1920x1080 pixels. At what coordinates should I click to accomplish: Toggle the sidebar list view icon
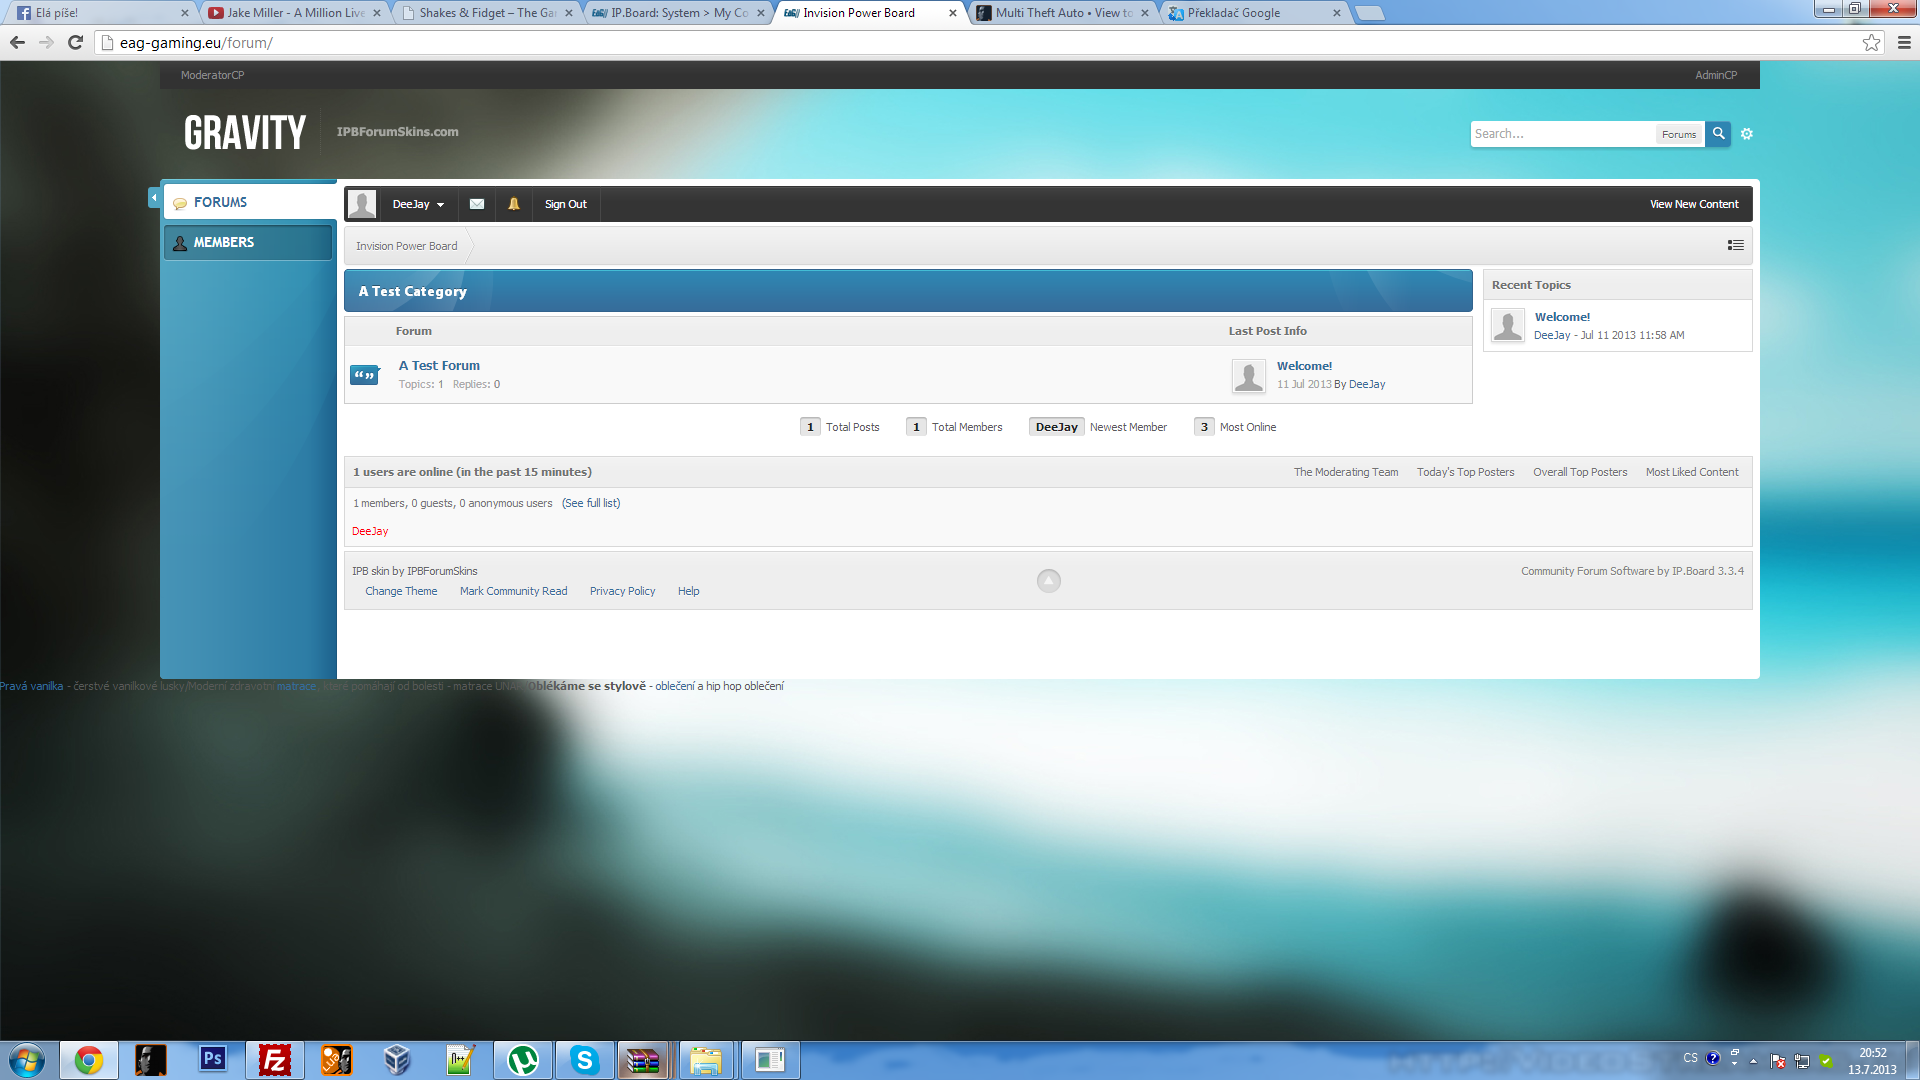tap(1735, 245)
